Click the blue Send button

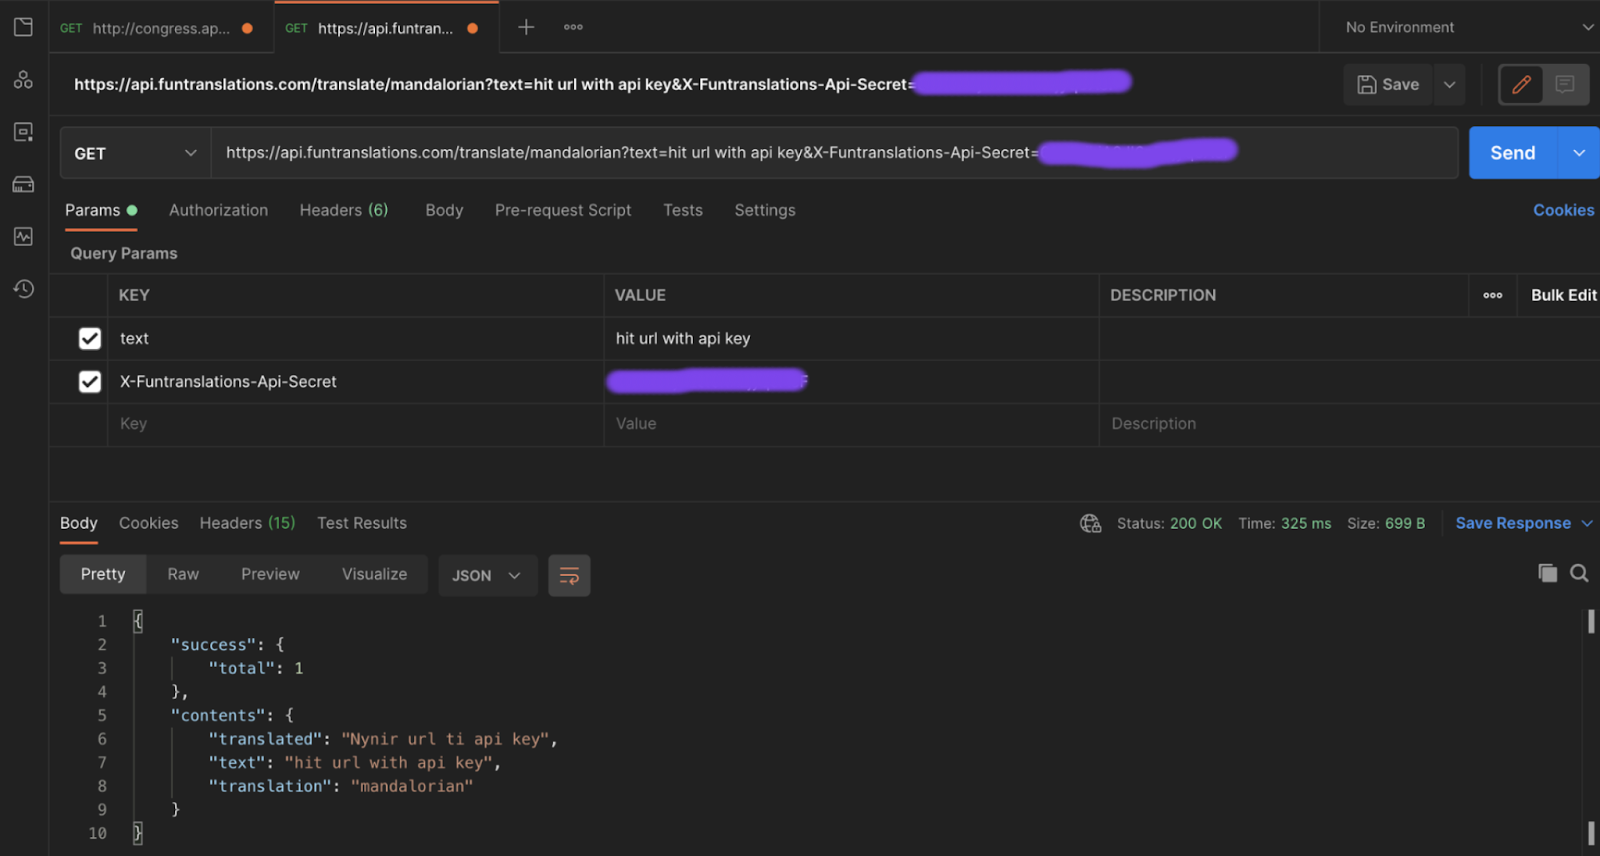pos(1513,153)
